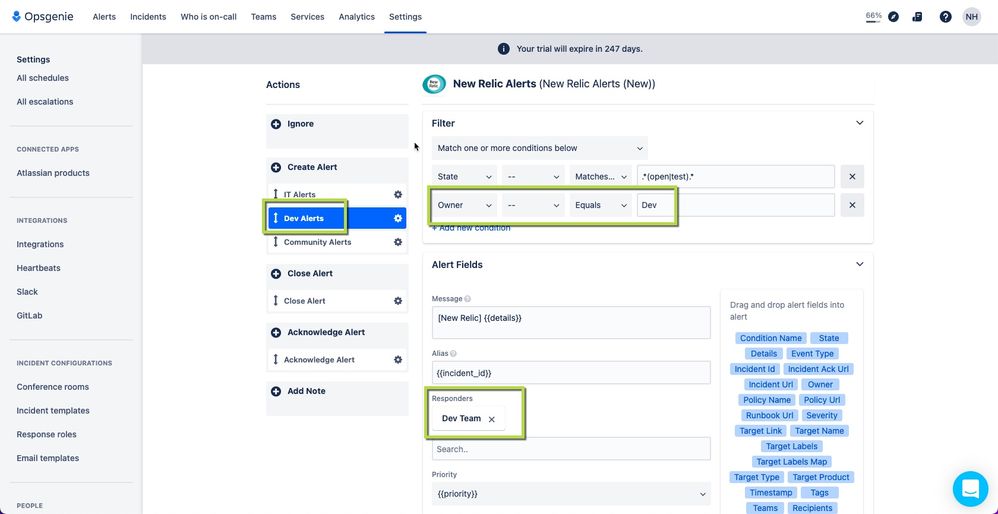Screen dimensions: 998x514
Task: Remove Dev Team from responders
Action: [491, 419]
